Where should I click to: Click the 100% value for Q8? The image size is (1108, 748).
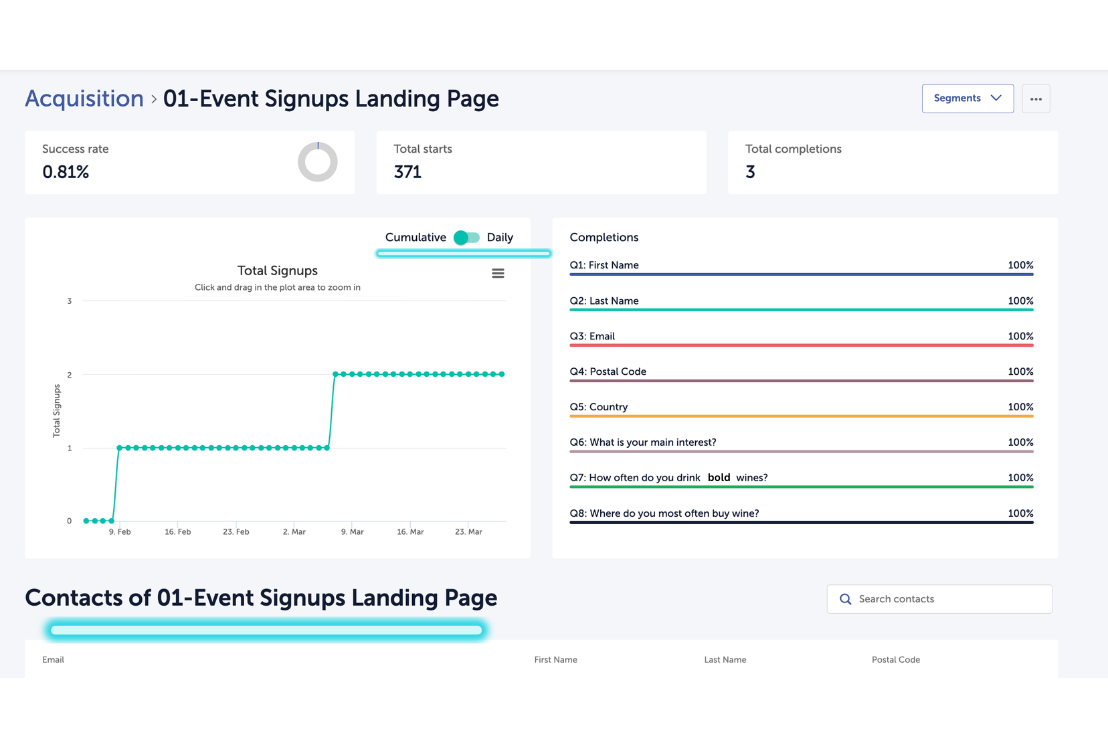1020,513
